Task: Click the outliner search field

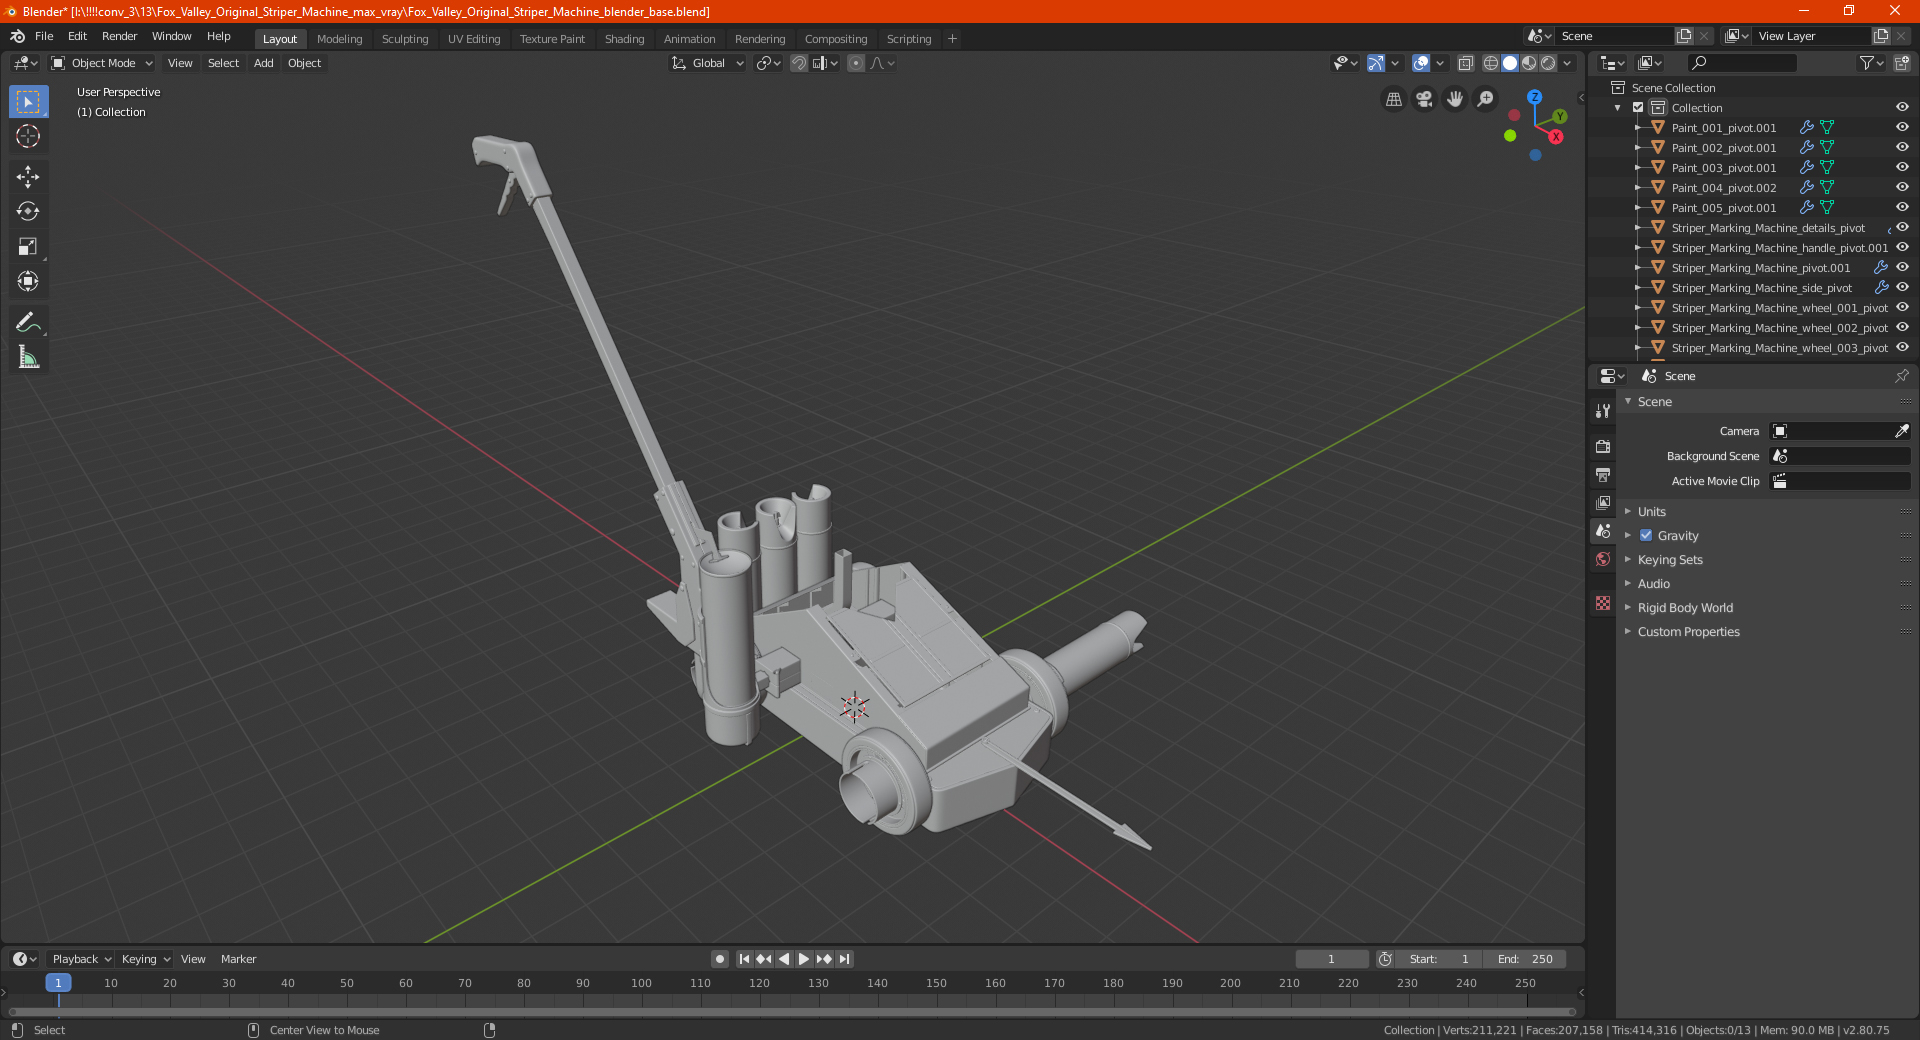Action: click(x=1741, y=63)
